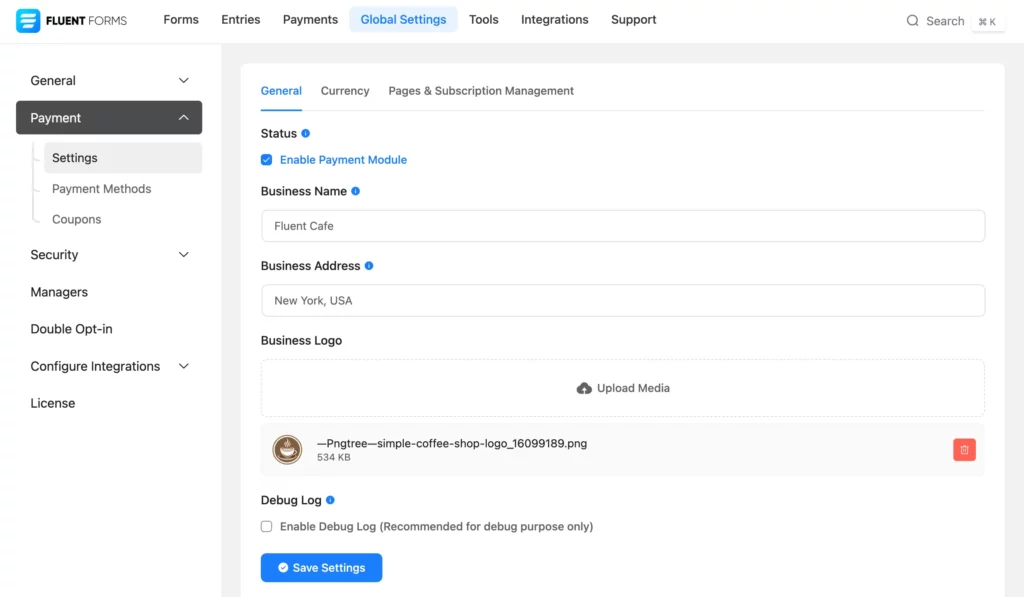Open the Entries menu
Screen dimensions: 1024x597
240,20
